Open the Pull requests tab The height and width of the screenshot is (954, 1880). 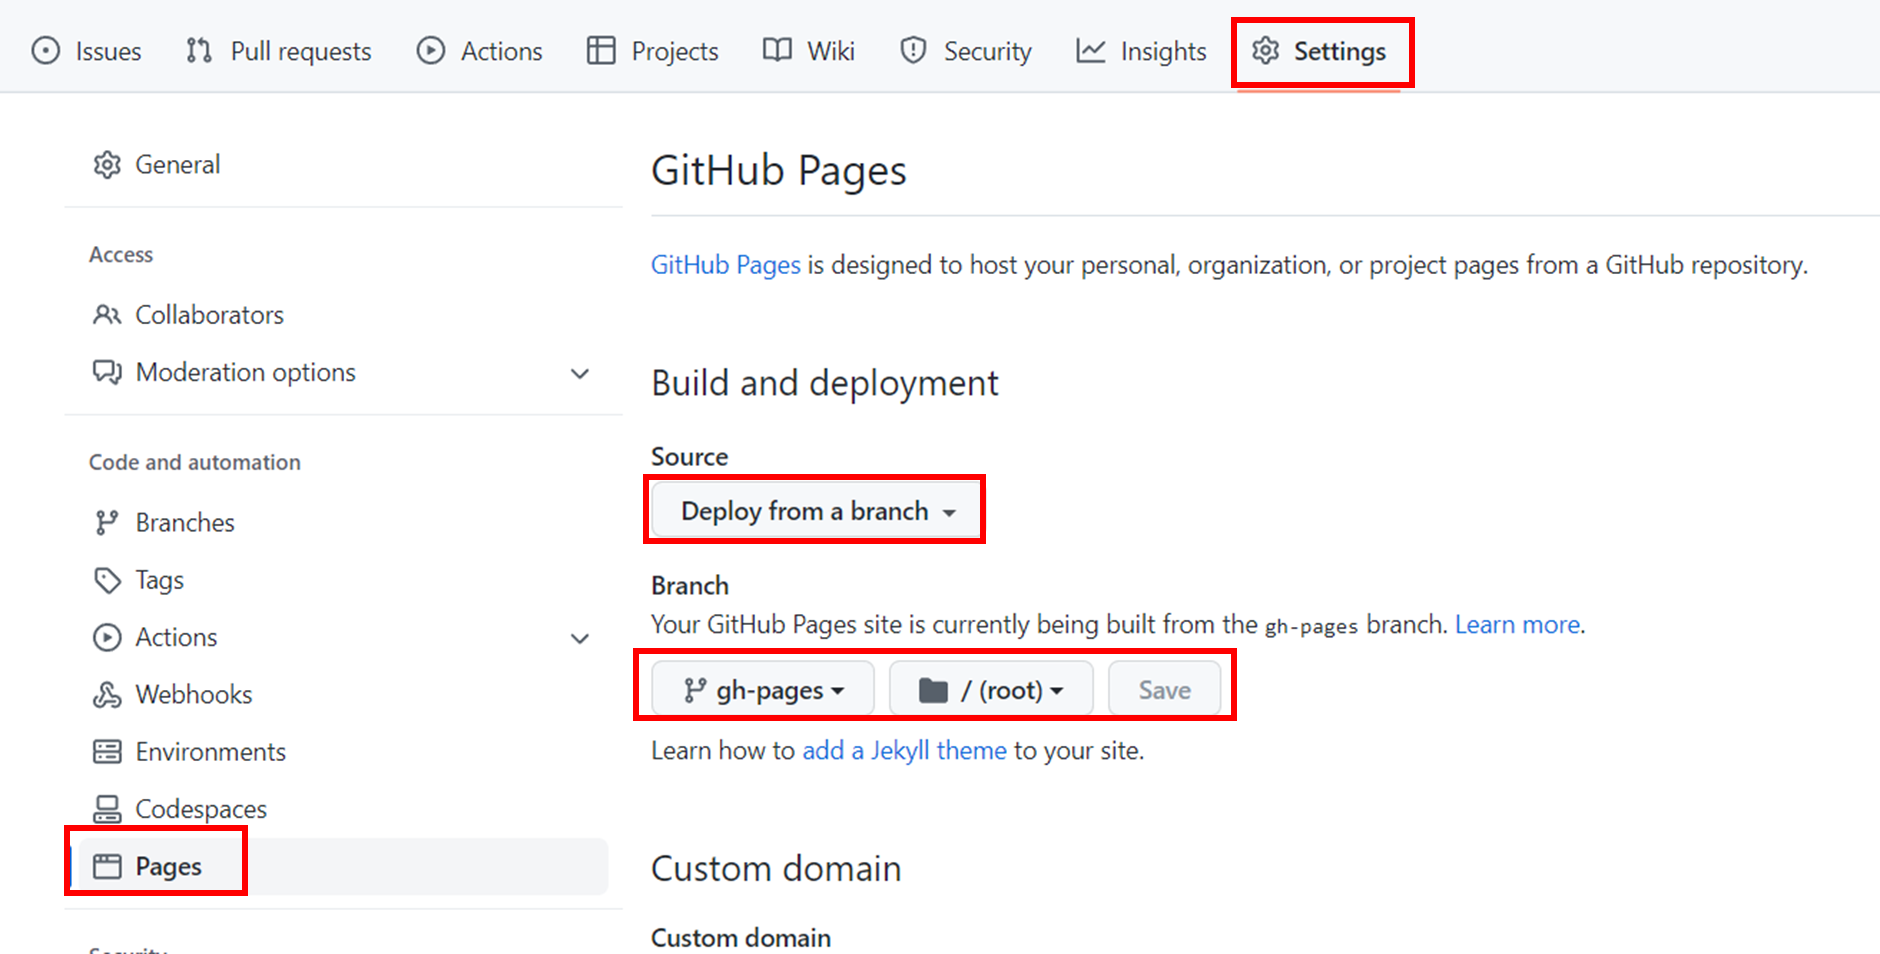(x=278, y=51)
